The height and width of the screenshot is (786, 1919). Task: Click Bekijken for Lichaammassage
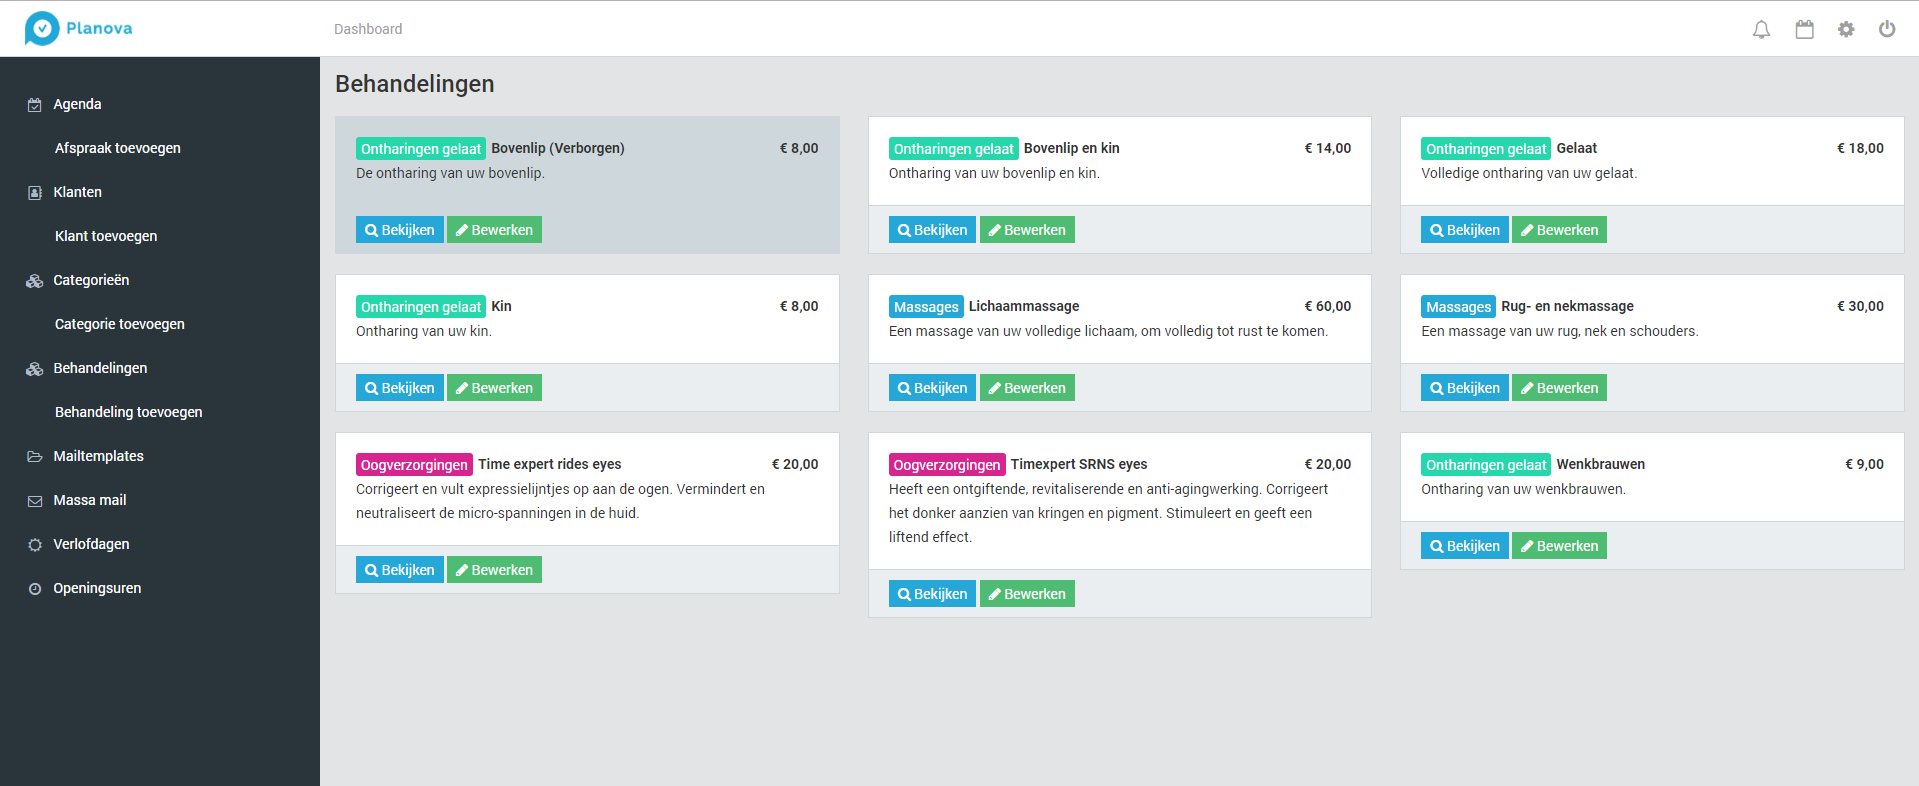point(931,388)
